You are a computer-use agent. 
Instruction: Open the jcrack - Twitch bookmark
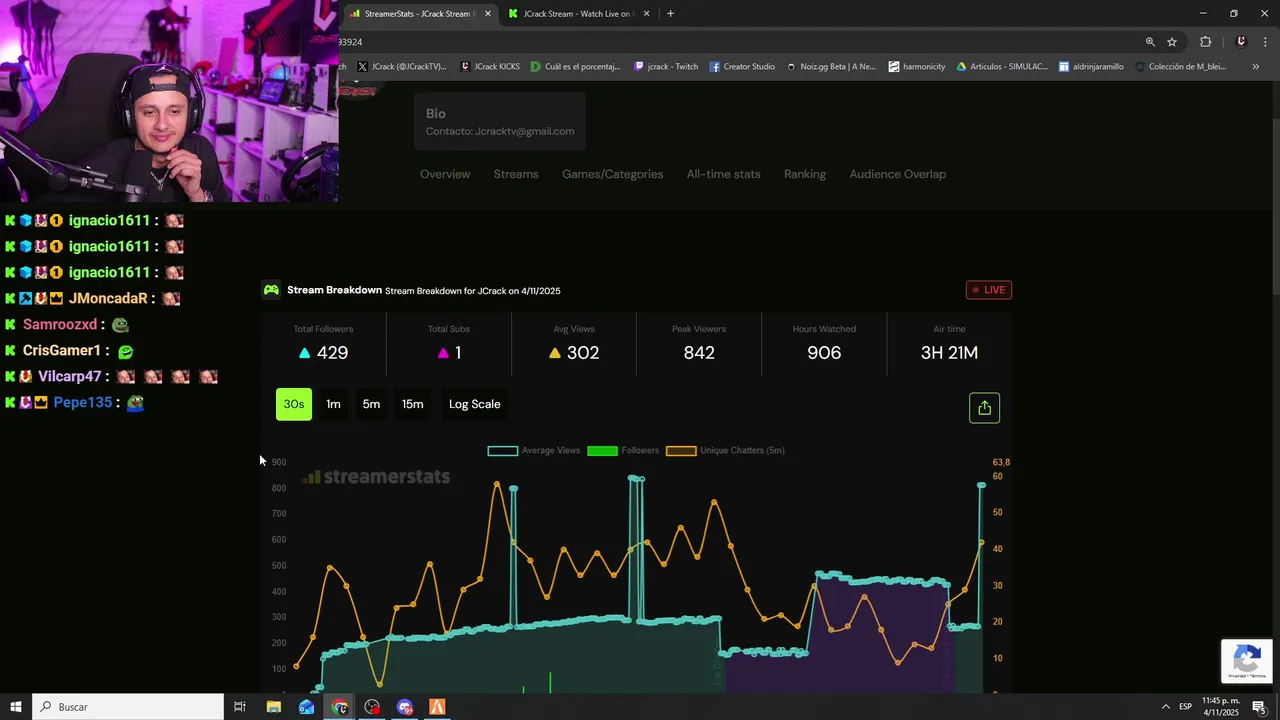coord(666,67)
